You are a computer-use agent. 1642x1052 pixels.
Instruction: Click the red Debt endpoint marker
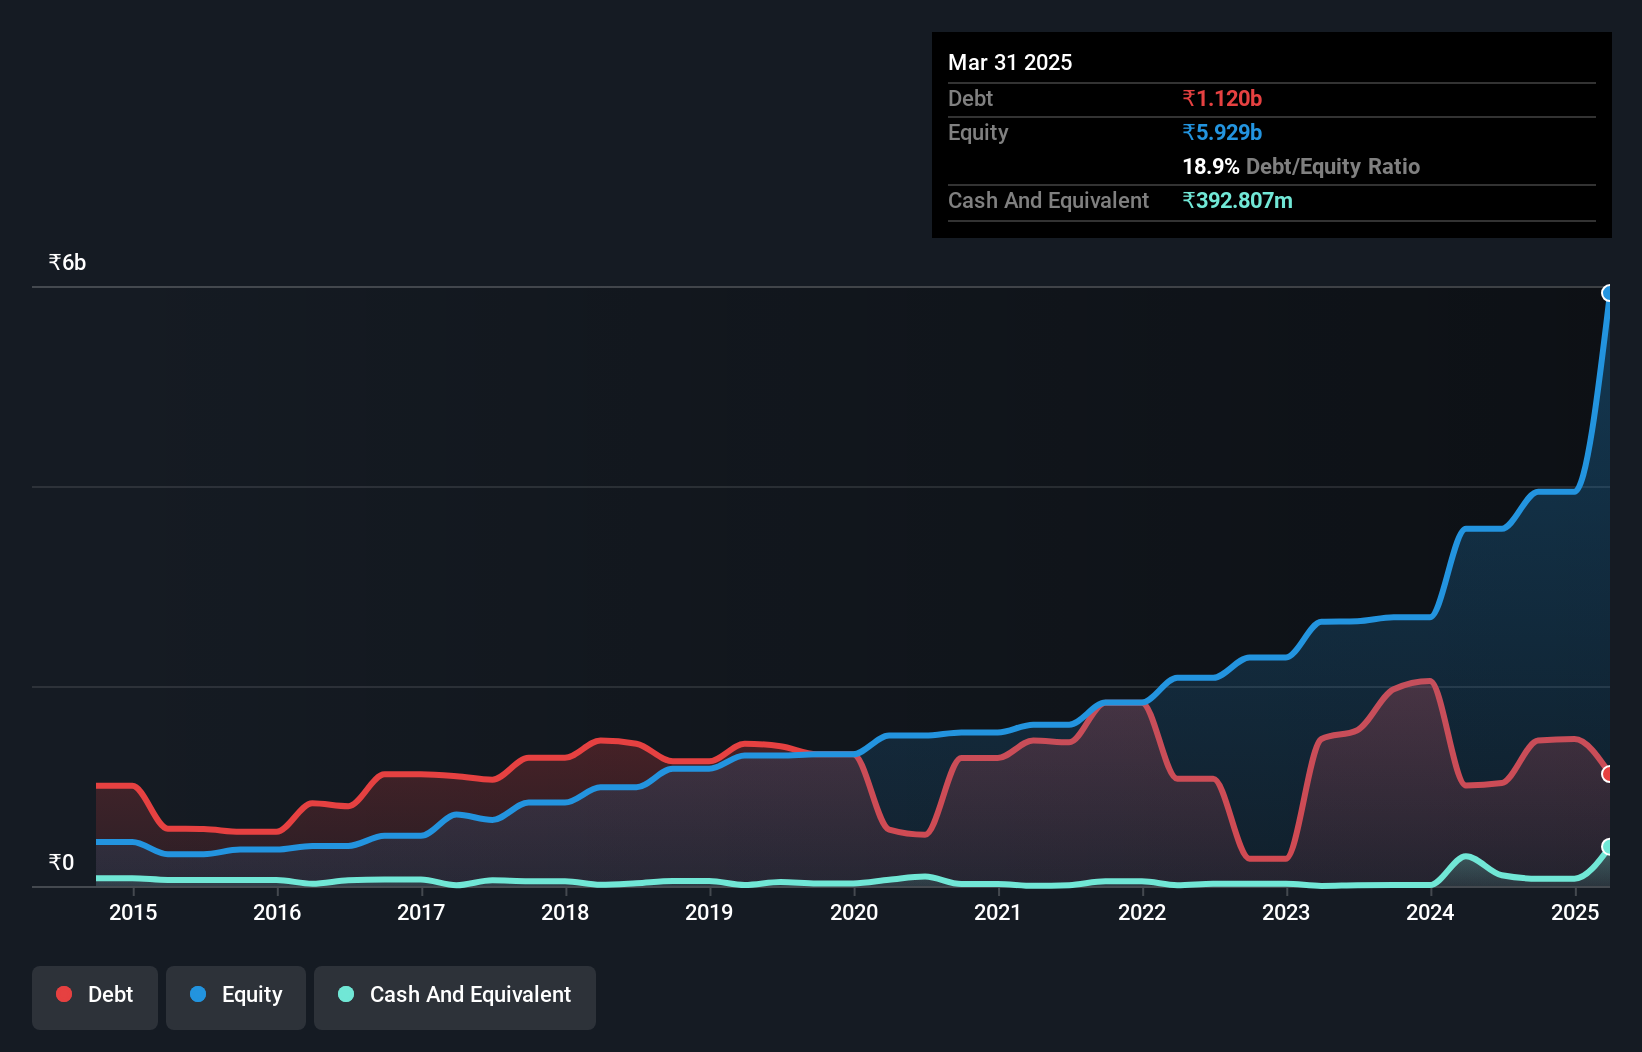pyautogui.click(x=1608, y=774)
